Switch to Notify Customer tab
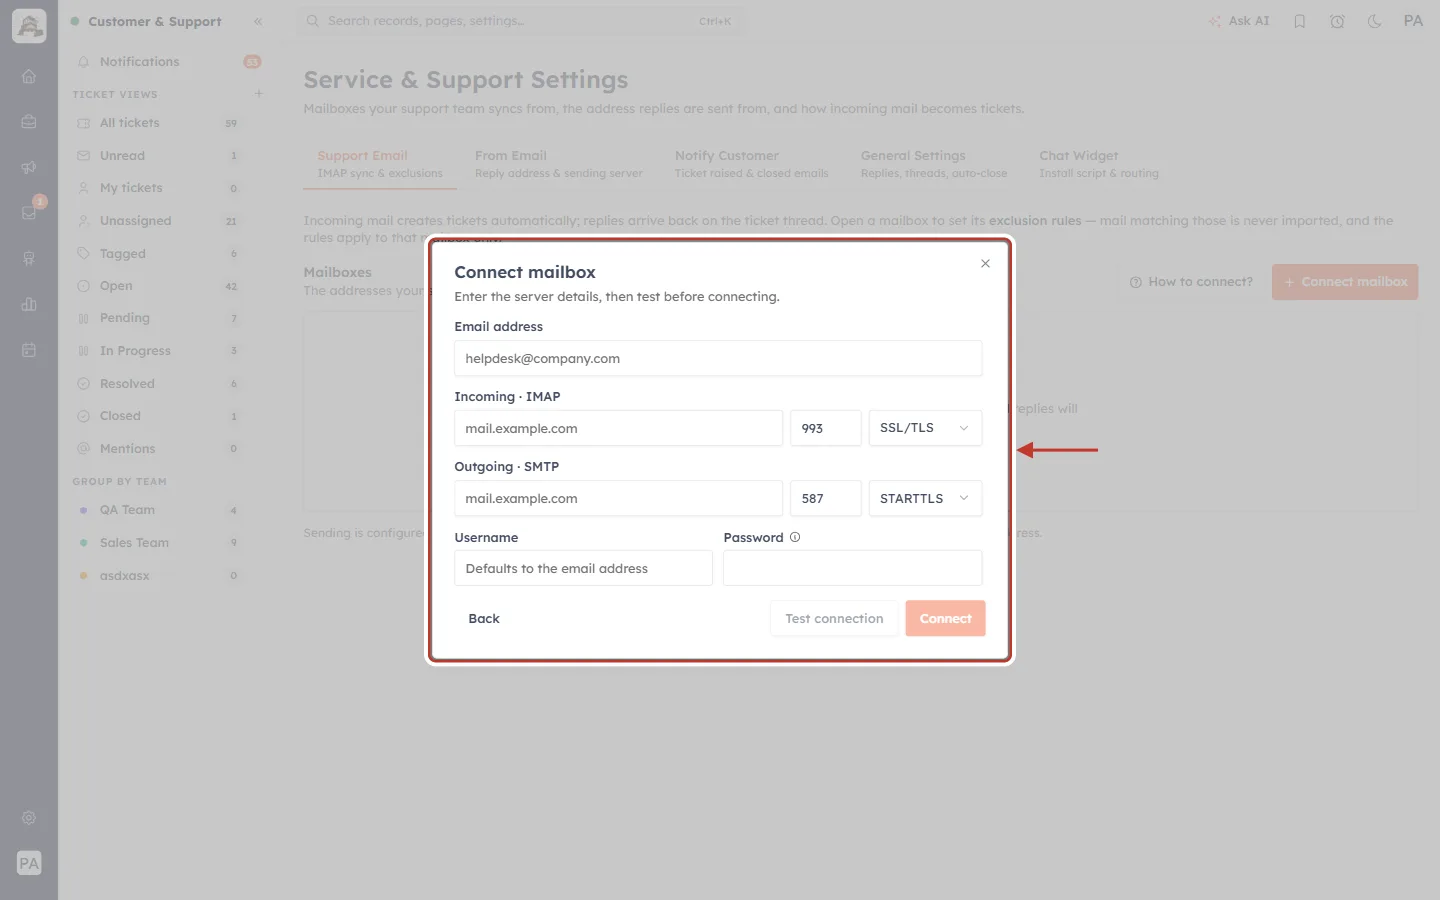 [751, 164]
